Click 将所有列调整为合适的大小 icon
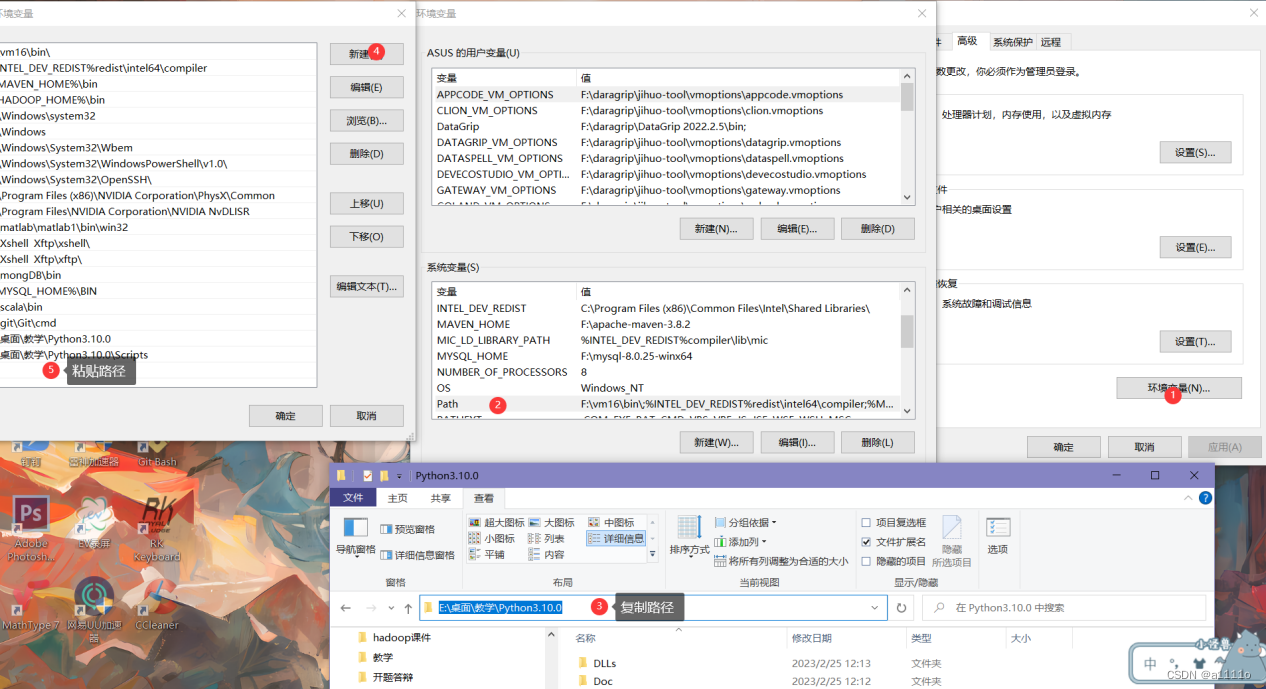Image resolution: width=1266 pixels, height=689 pixels. coord(721,561)
